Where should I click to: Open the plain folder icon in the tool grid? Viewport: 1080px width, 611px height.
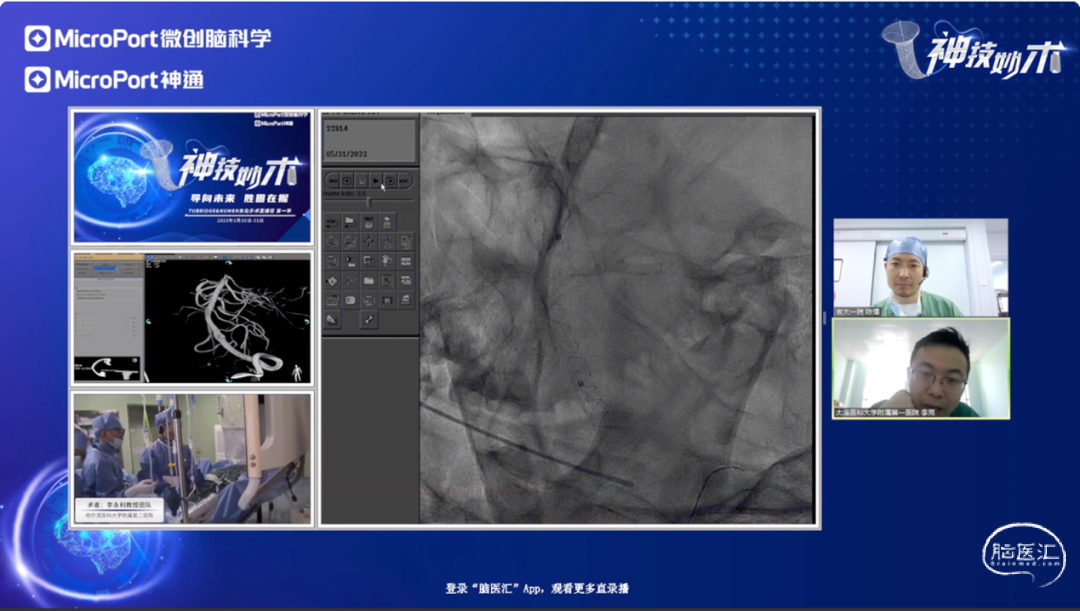point(368,280)
